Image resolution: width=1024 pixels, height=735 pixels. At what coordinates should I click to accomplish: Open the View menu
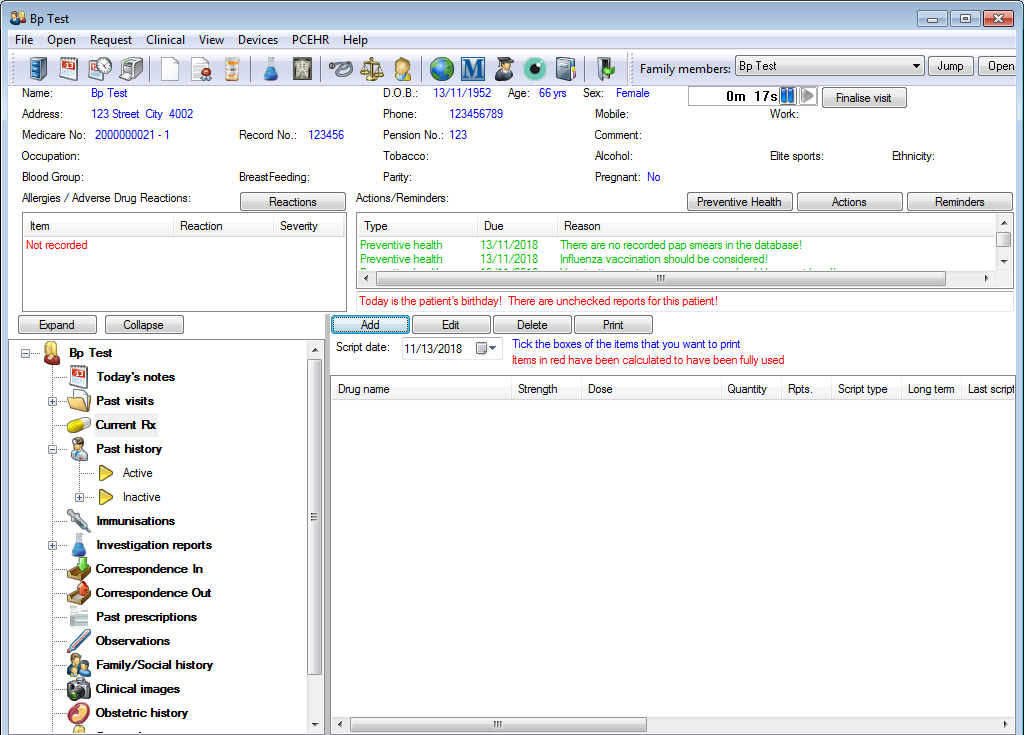point(211,40)
